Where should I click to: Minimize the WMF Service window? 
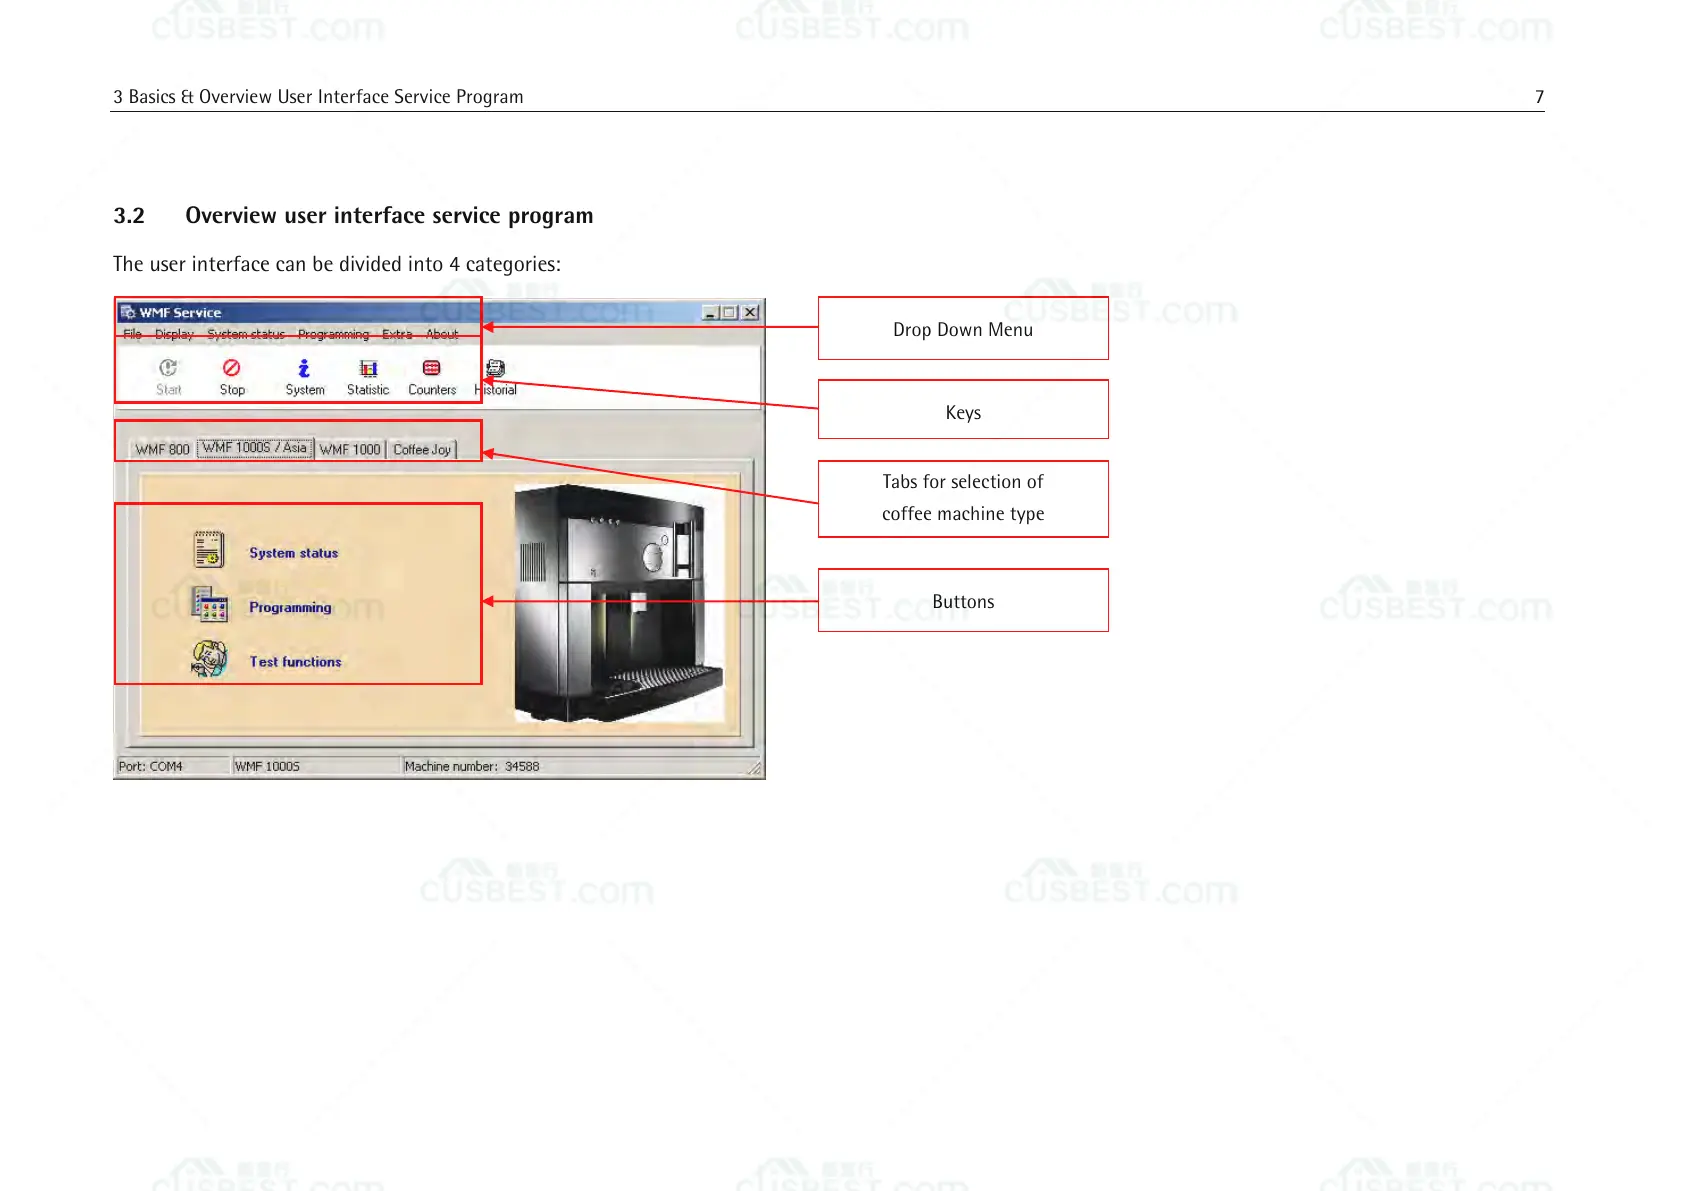tap(710, 312)
